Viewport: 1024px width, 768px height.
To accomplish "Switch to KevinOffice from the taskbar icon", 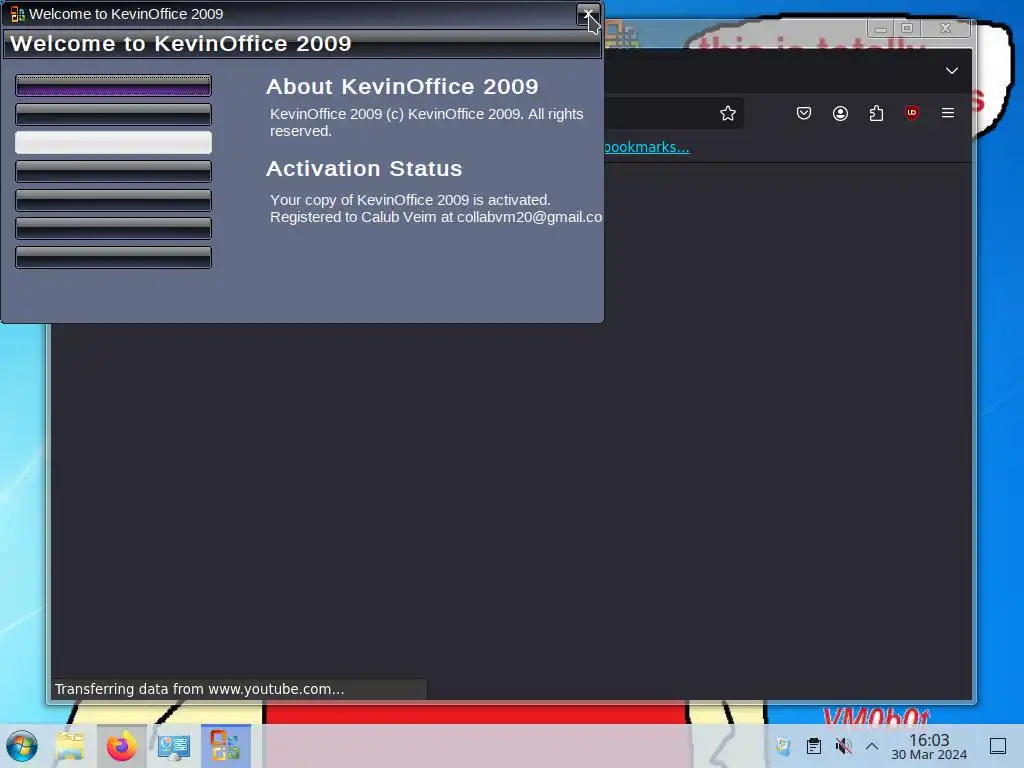I will click(x=225, y=746).
